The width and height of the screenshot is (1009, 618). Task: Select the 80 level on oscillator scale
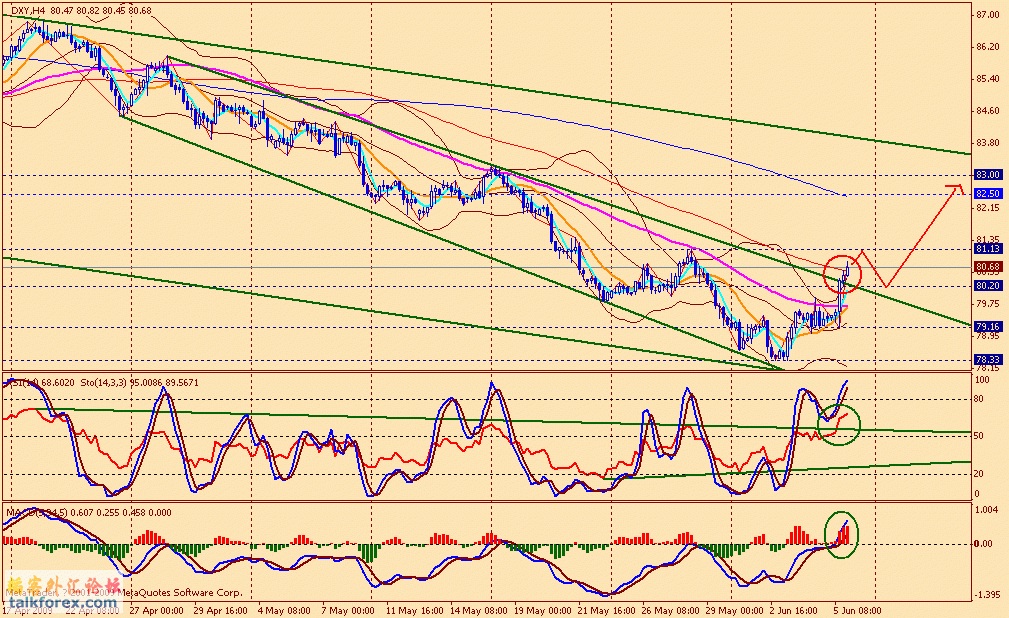click(x=979, y=399)
